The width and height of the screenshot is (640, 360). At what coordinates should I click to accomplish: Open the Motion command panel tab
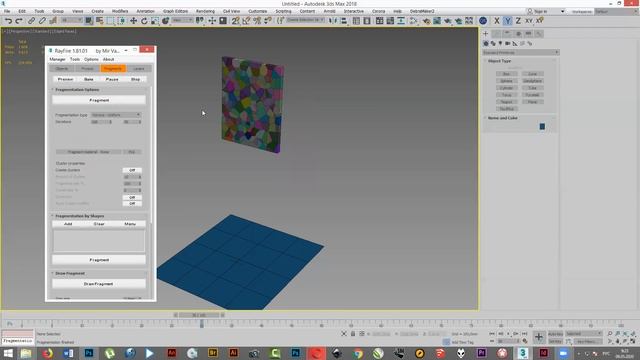518,33
